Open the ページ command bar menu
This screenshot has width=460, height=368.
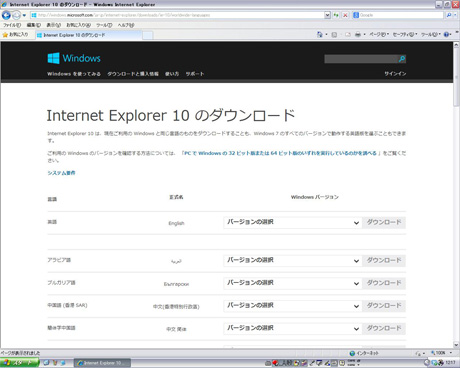379,34
